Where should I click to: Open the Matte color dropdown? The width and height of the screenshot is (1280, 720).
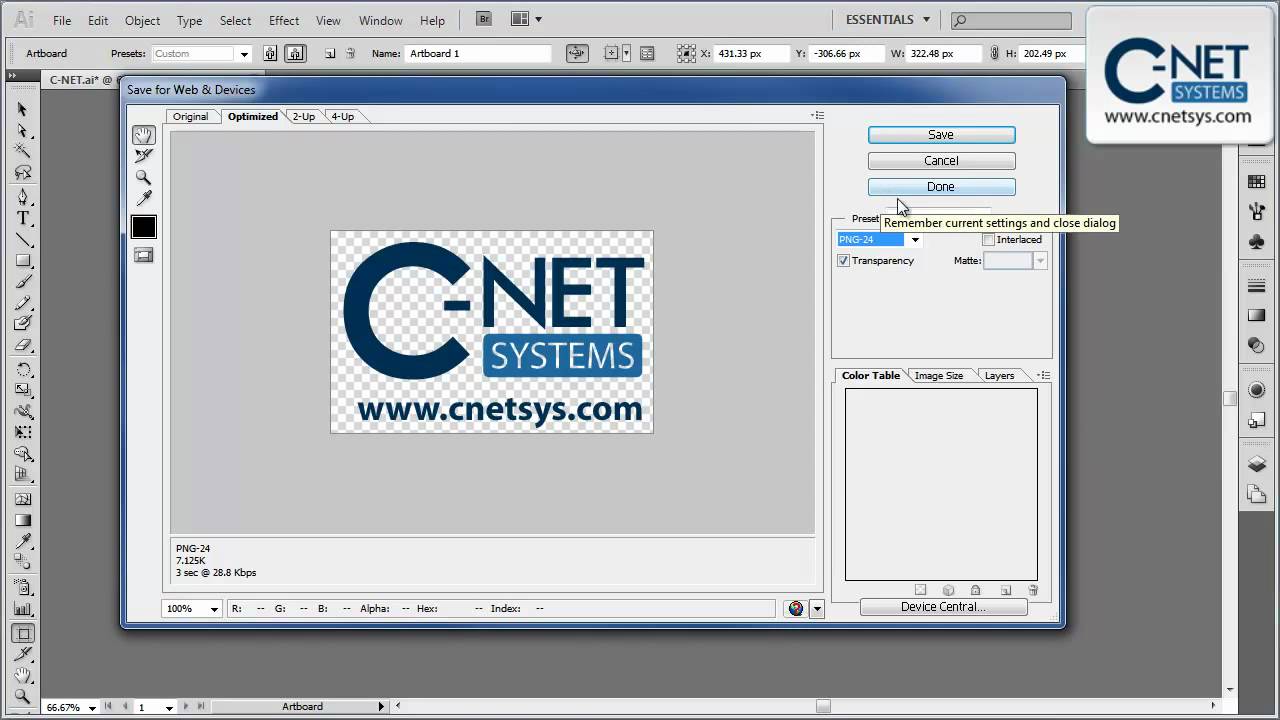coord(1039,260)
